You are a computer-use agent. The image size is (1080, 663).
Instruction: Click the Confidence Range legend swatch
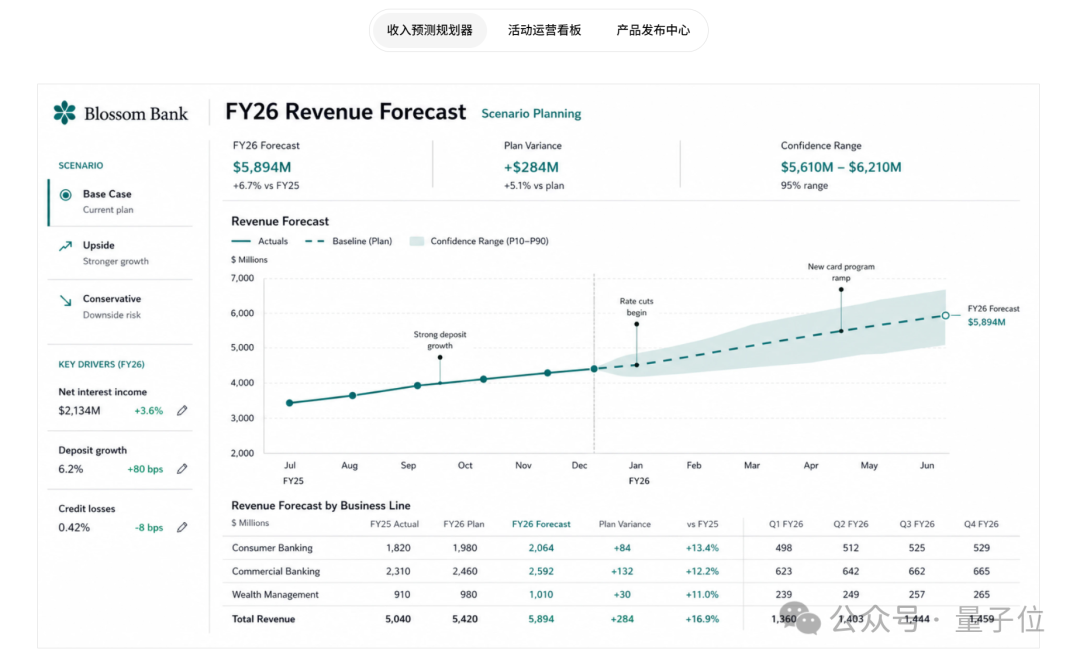(x=417, y=241)
